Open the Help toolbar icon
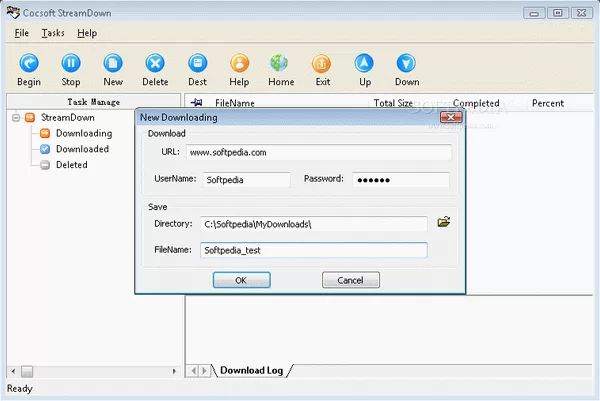600x401 pixels. 240,63
